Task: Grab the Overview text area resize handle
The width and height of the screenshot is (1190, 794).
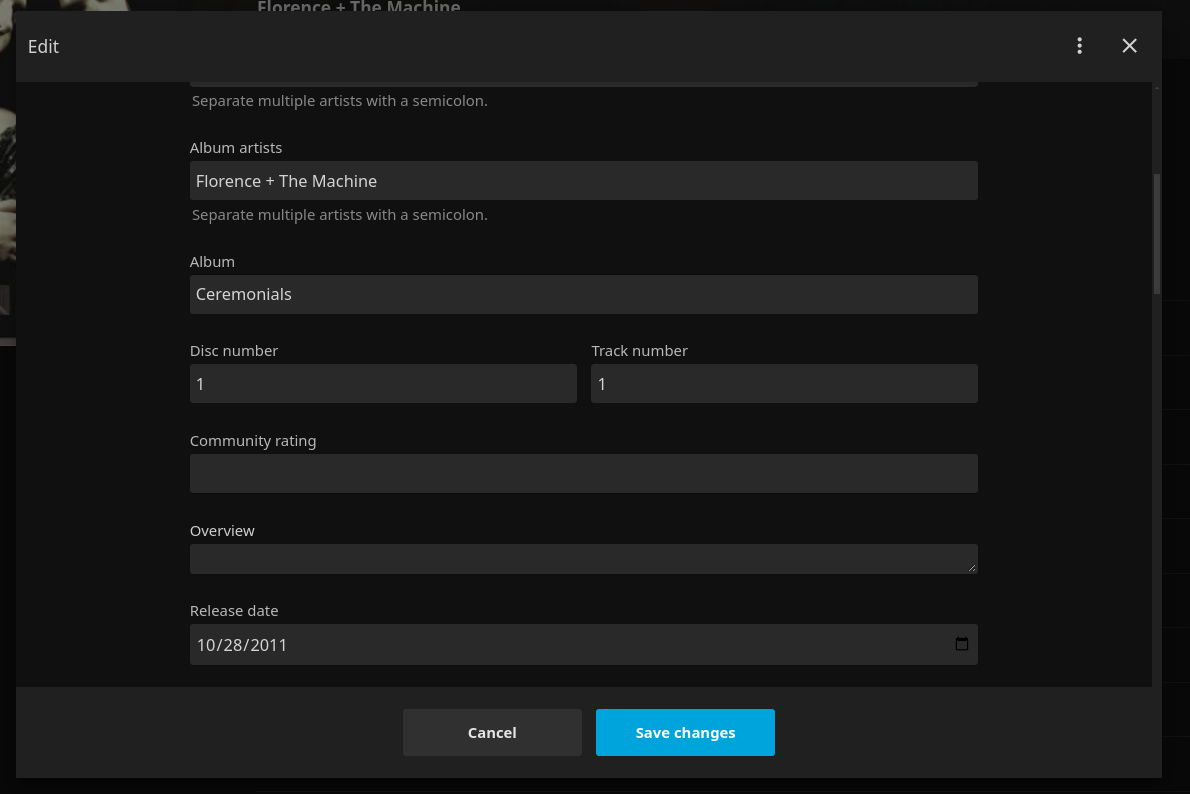Action: [972, 568]
